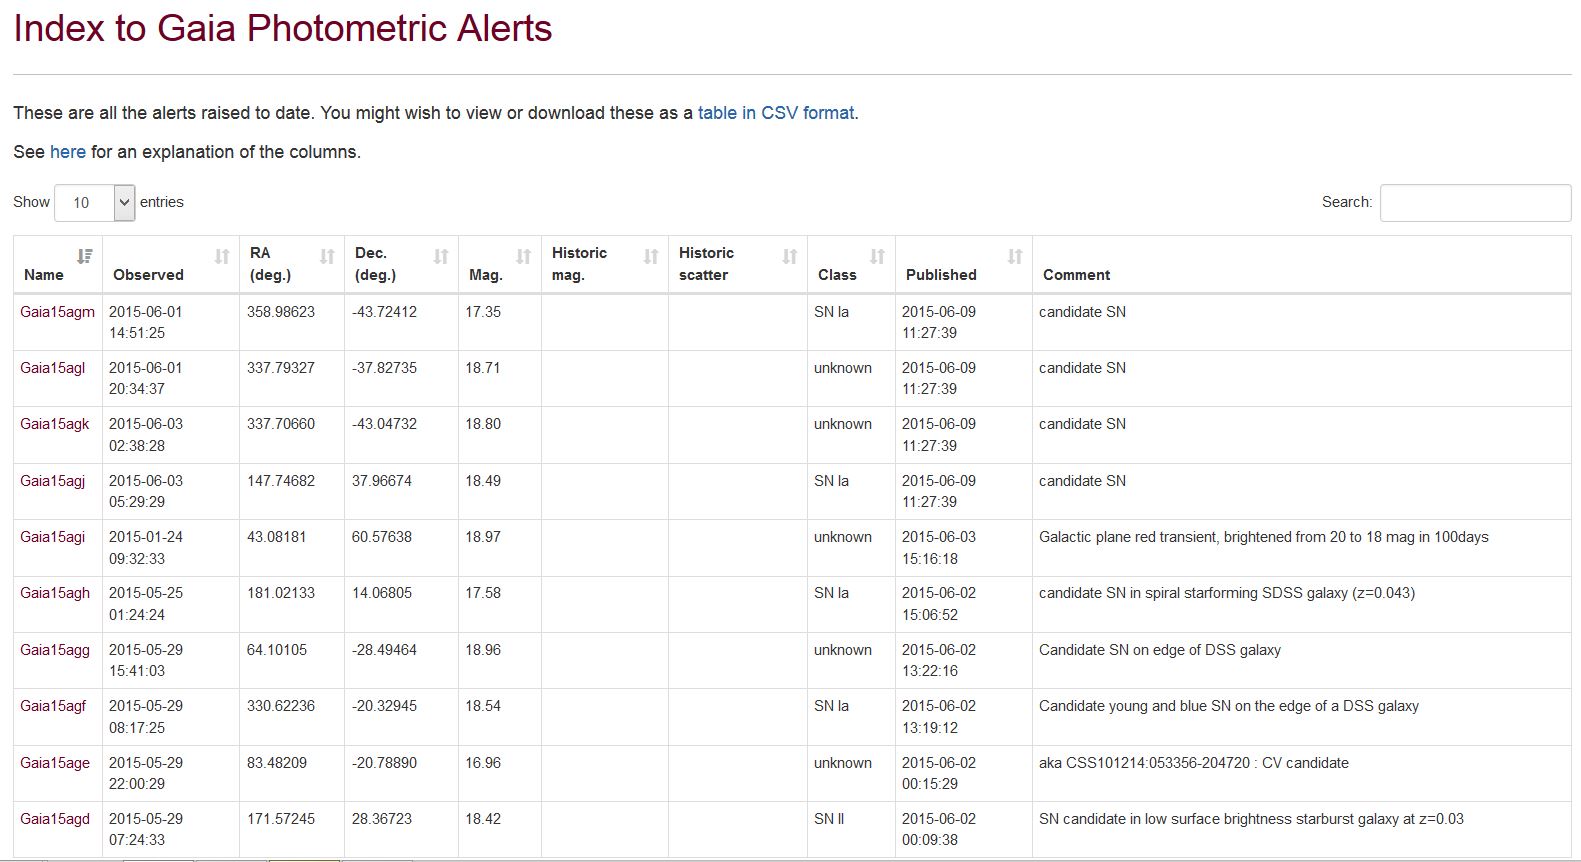Sort by Class column arrows

pos(877,256)
